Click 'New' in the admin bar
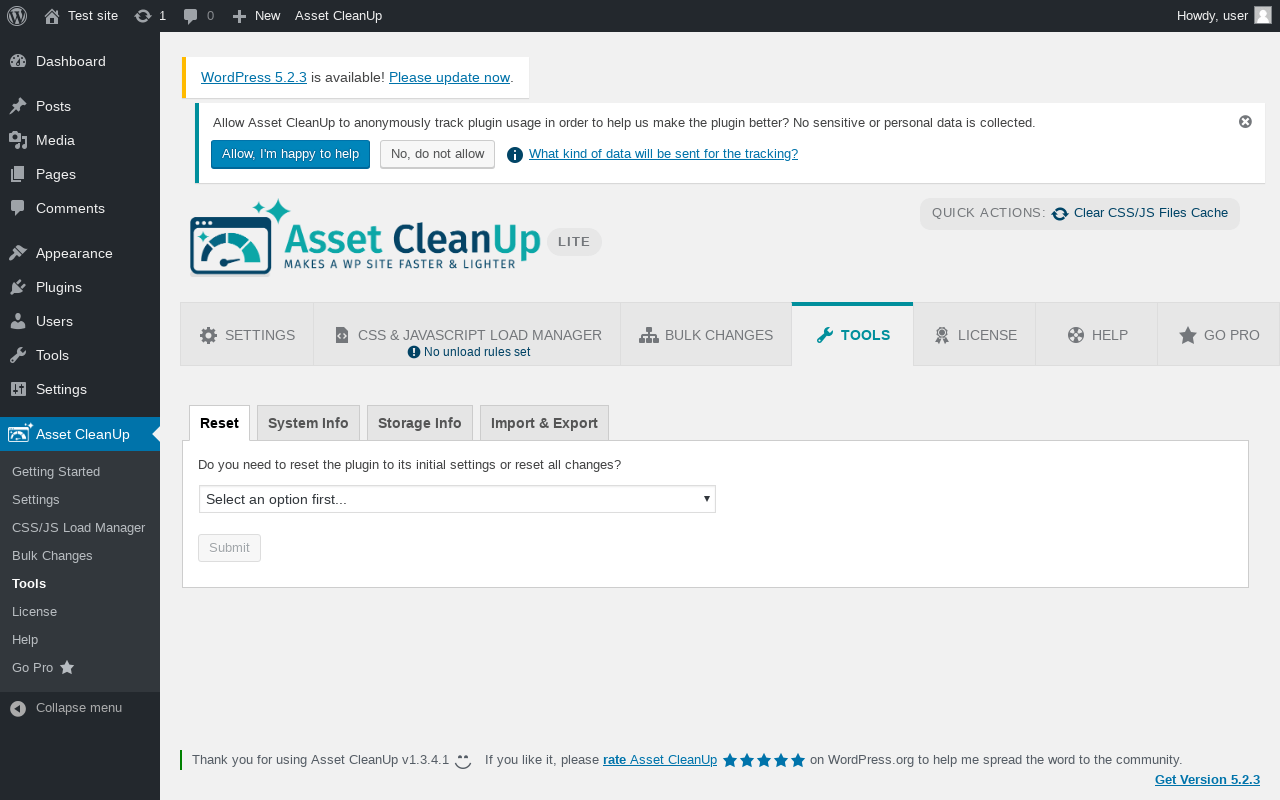This screenshot has height=800, width=1280. click(267, 16)
